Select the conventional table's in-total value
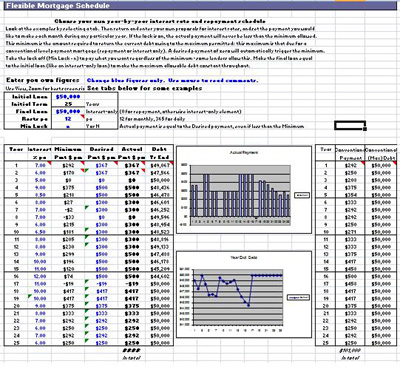Screen dimensions: 400x381 350,350
